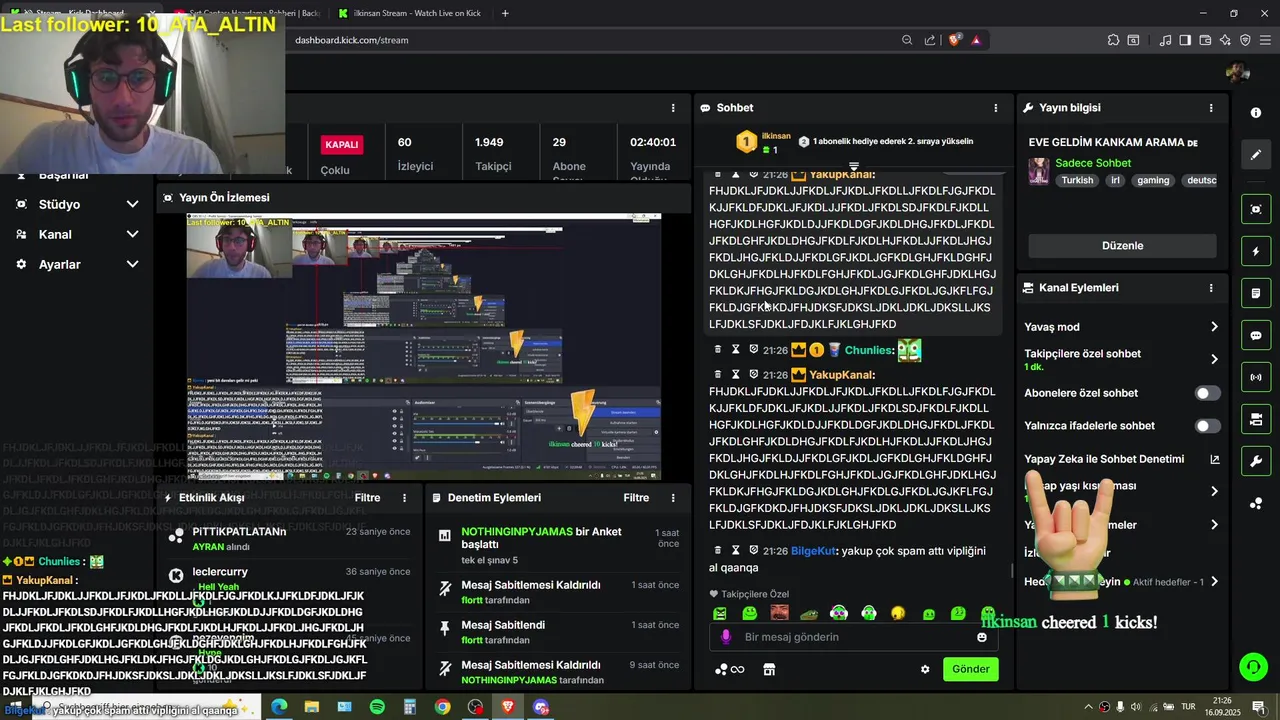Open Brave VPN shield icon
This screenshot has width=1280, height=720.
pos(1245,40)
